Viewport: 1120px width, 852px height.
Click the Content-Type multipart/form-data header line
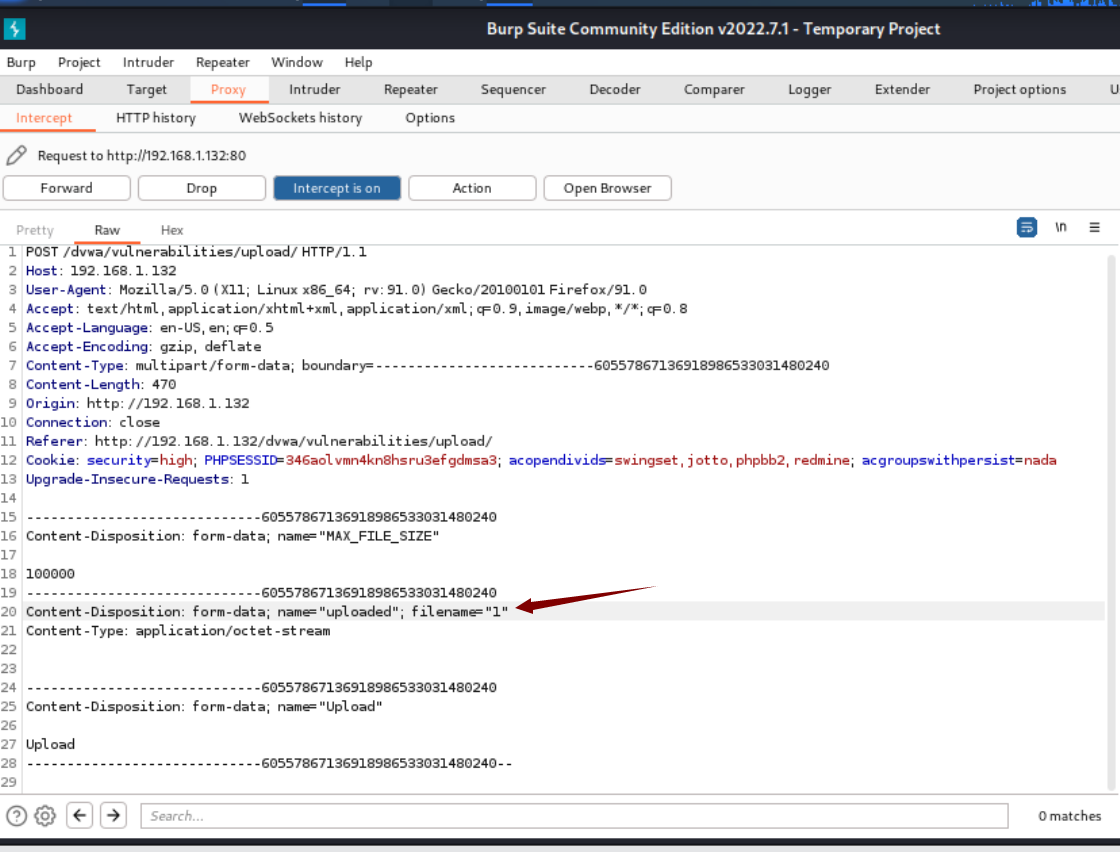[428, 366]
